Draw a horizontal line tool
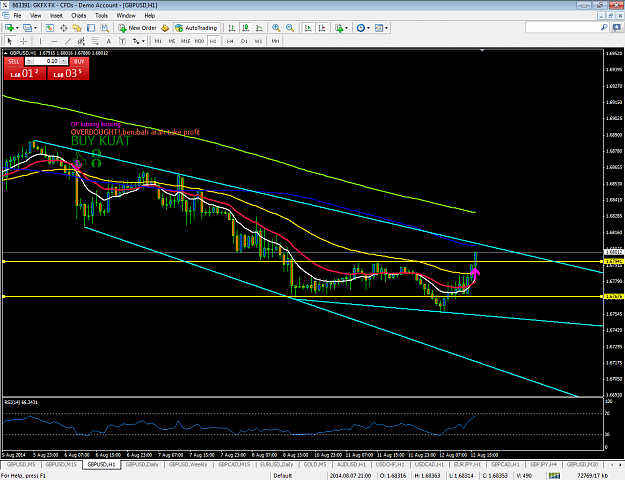625x480 pixels. [x=54, y=41]
